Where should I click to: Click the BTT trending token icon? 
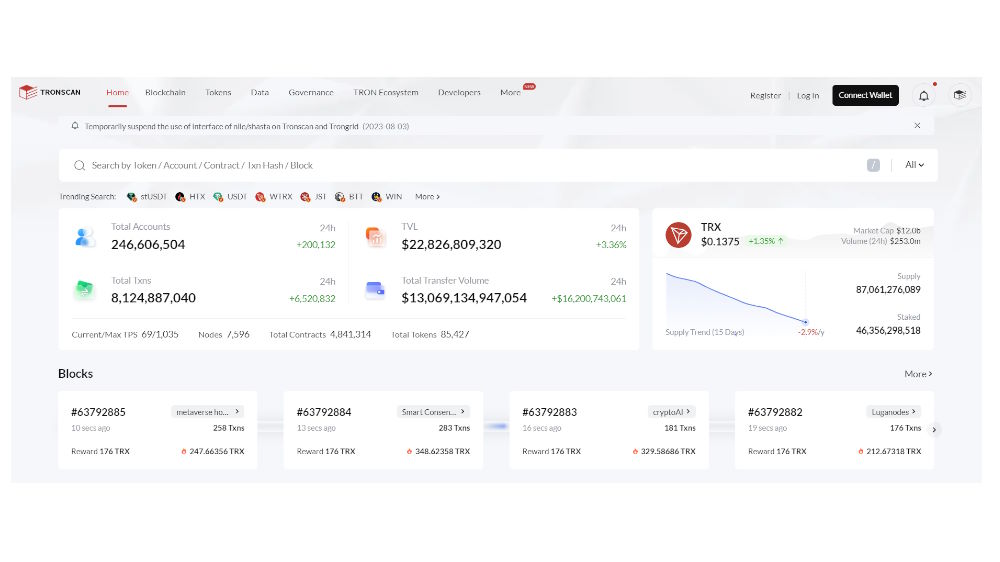click(x=340, y=197)
